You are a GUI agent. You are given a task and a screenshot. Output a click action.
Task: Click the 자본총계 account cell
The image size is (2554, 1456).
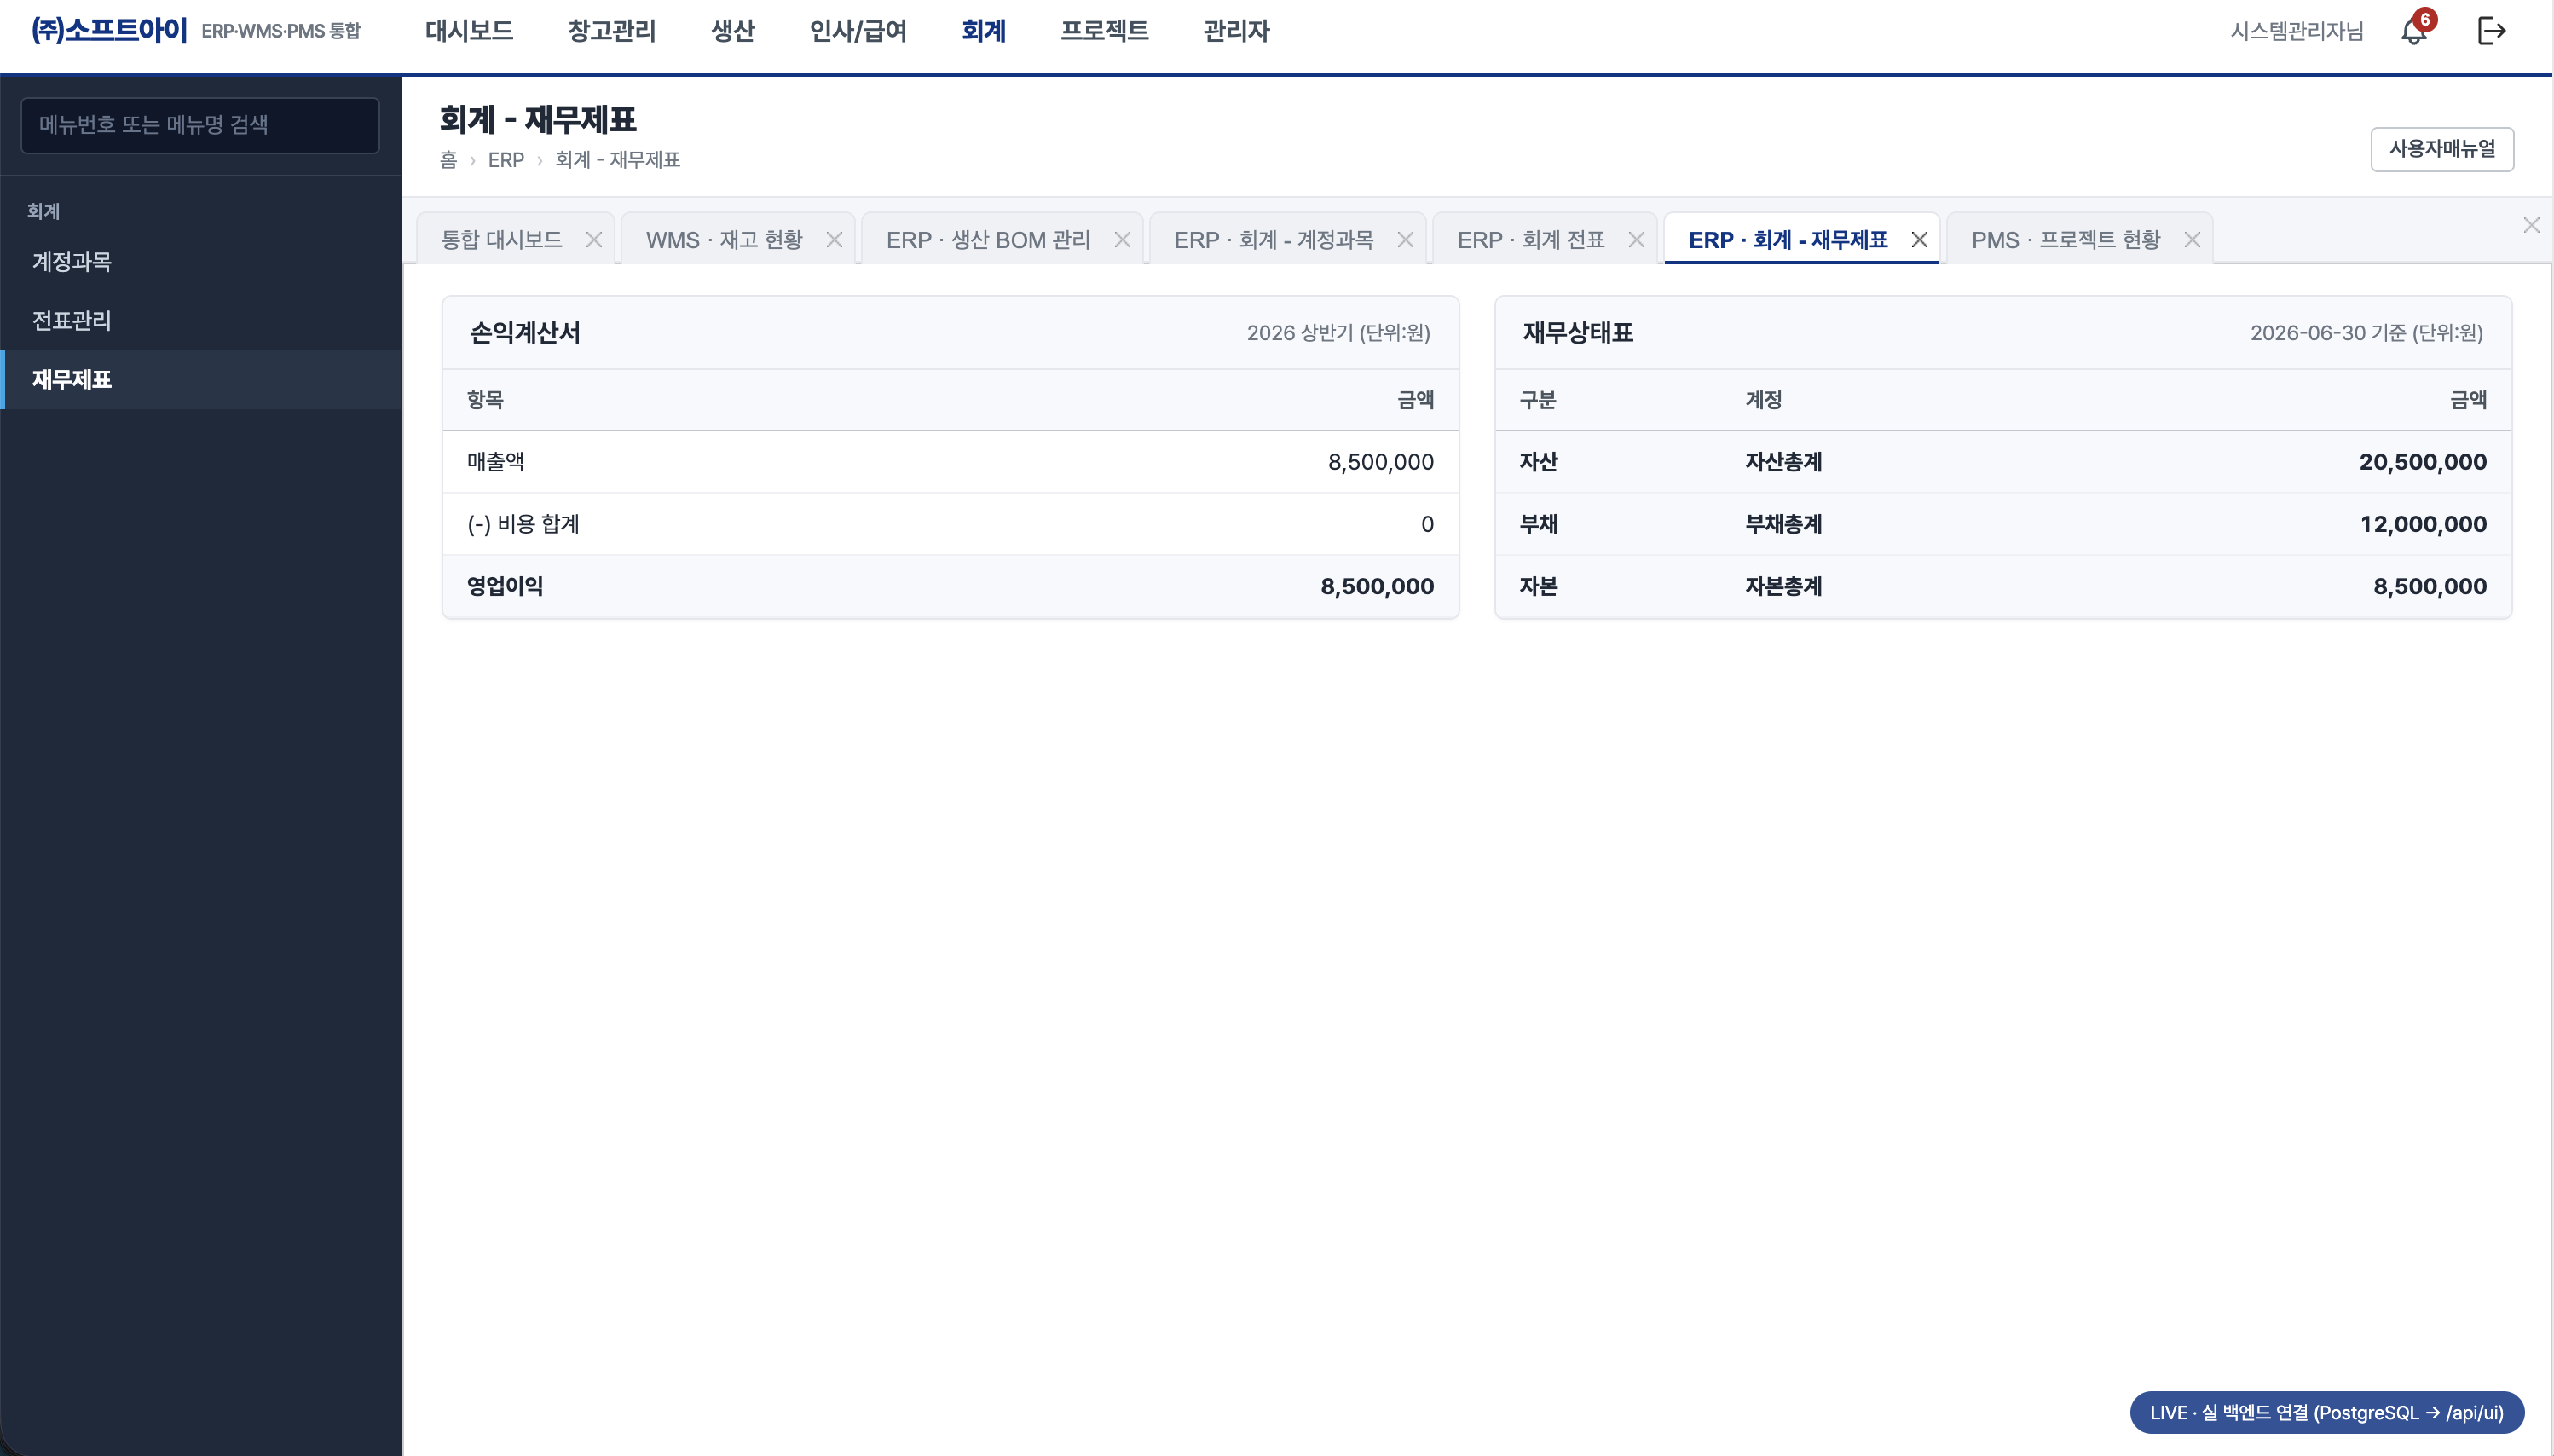pos(1783,586)
